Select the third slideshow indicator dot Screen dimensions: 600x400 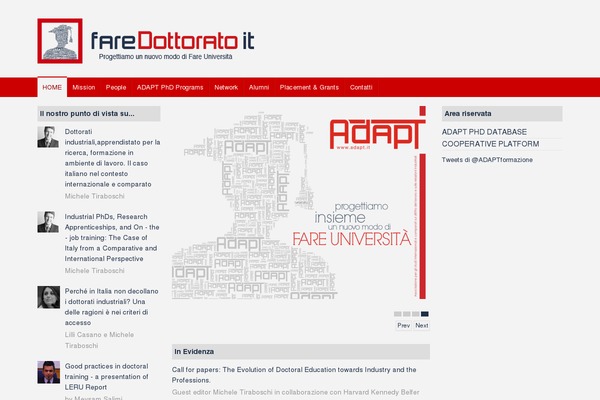tap(416, 314)
